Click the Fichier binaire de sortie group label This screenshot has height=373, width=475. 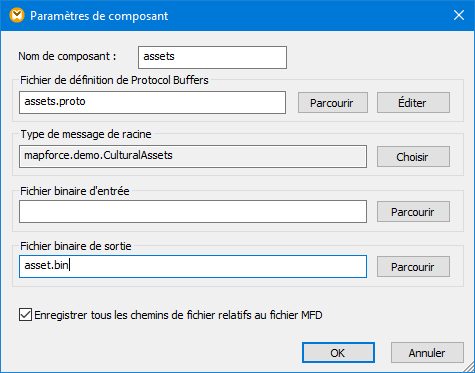[x=76, y=246]
